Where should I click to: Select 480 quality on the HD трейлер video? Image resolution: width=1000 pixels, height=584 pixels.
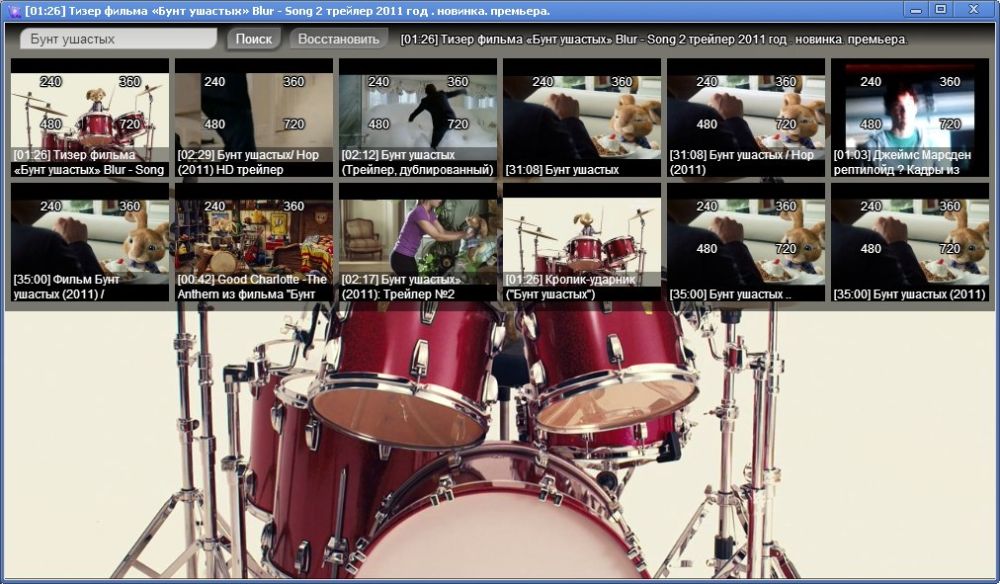[x=215, y=125]
